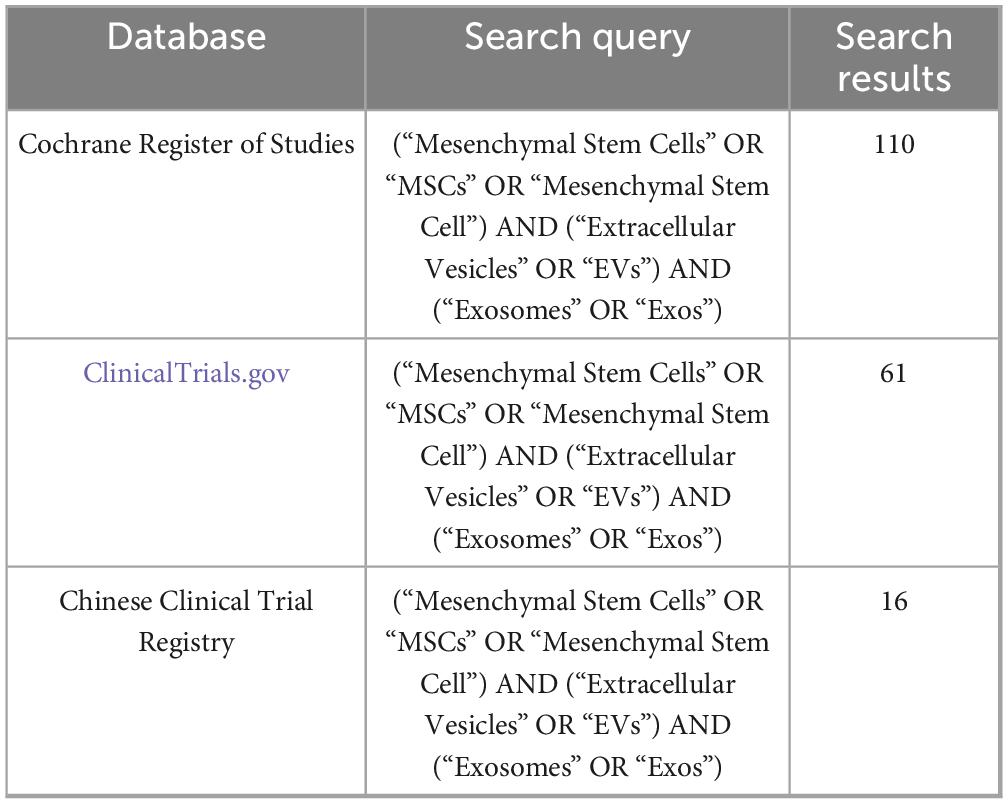Click the first line of the Chinese registry query
The image size is (1008, 804).
577,602
